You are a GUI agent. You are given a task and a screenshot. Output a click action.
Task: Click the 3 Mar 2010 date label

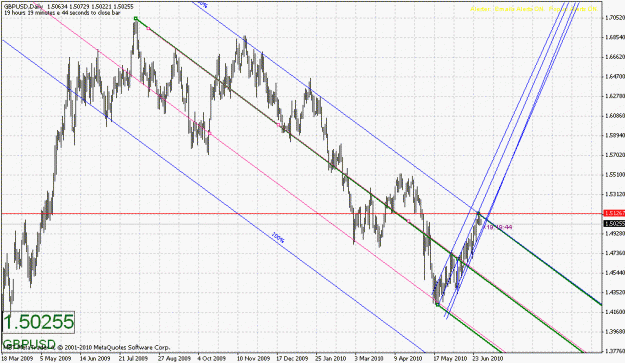369,358
